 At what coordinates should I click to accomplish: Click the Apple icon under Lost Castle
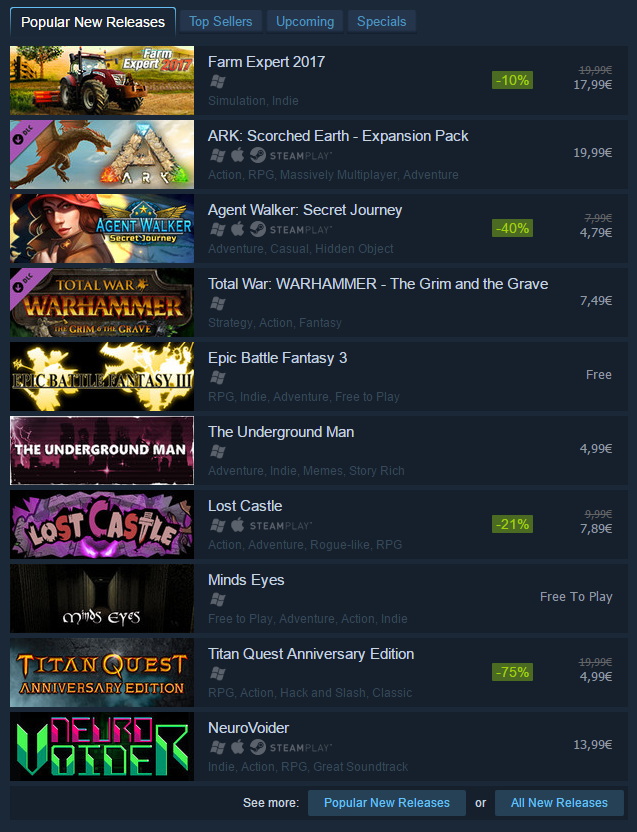[238, 525]
